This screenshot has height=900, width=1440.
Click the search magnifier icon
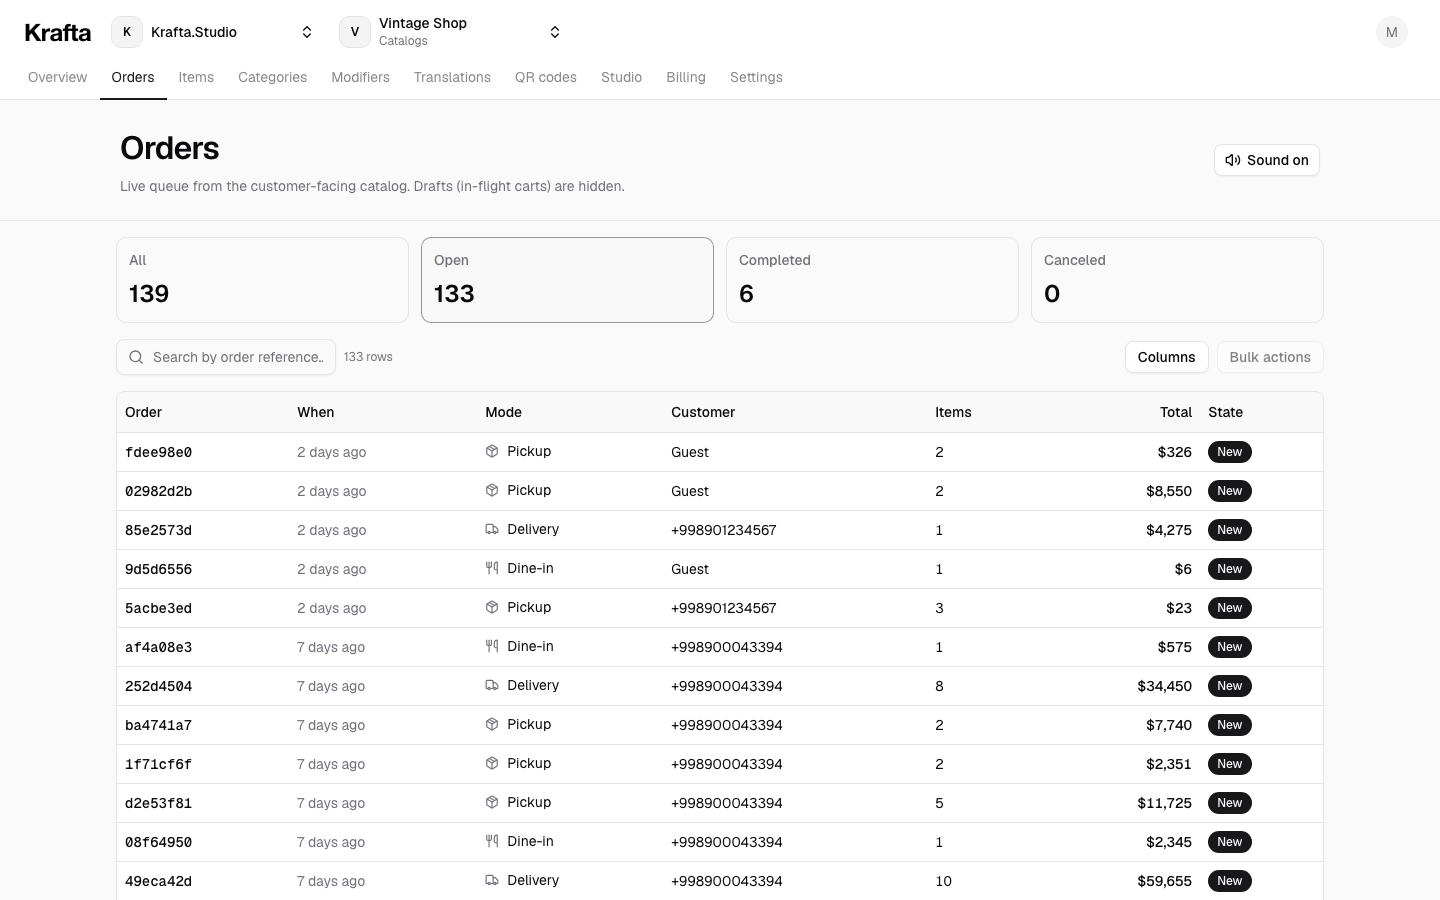pos(136,357)
